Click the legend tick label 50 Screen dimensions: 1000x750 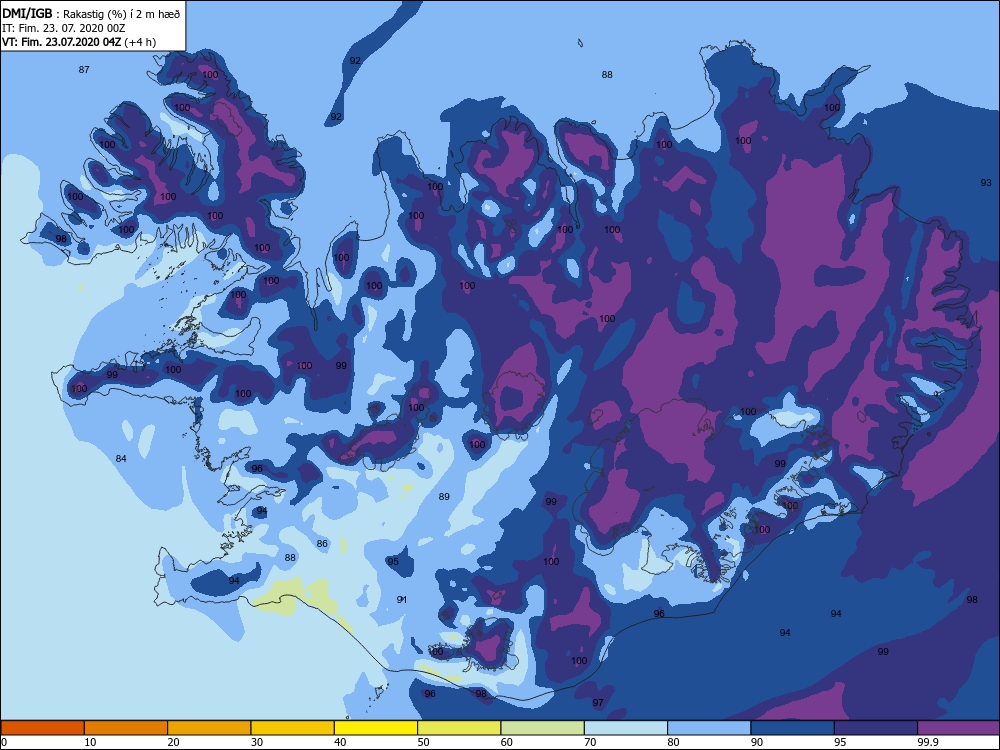423,742
